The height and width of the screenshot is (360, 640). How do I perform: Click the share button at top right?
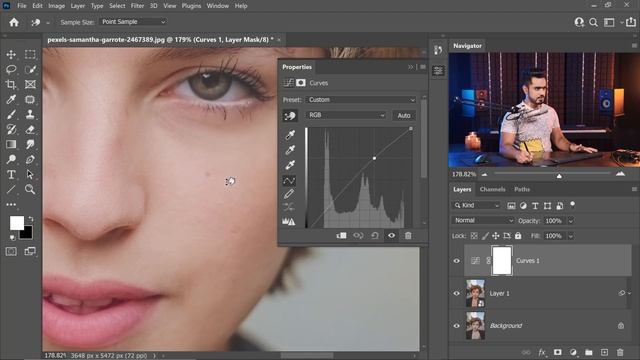coord(631,22)
